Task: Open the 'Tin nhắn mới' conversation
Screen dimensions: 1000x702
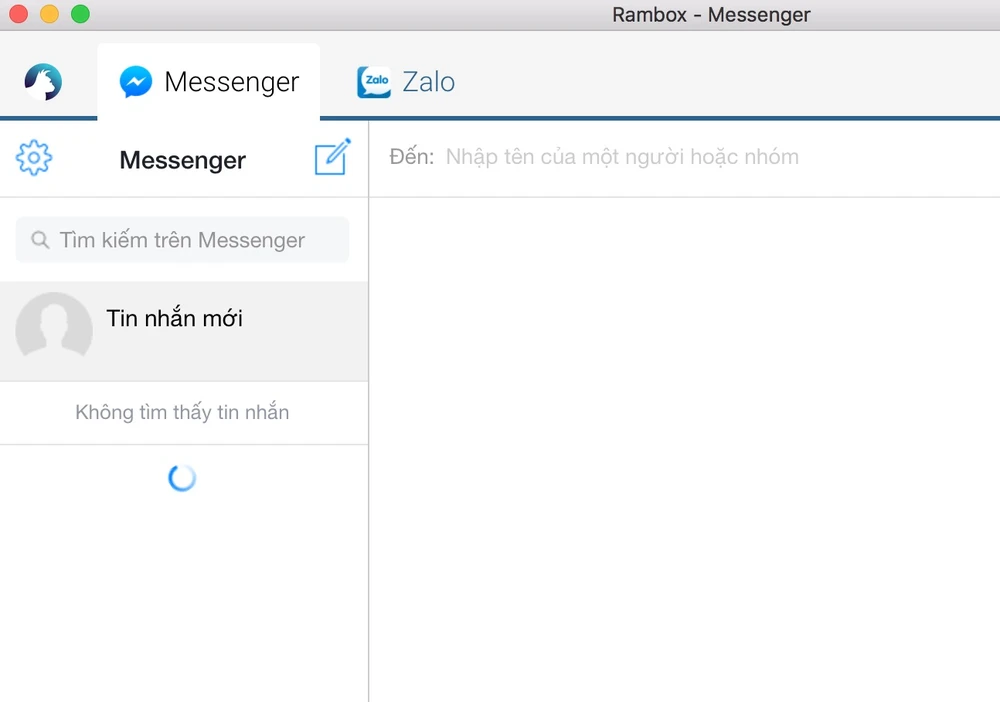Action: pos(175,319)
